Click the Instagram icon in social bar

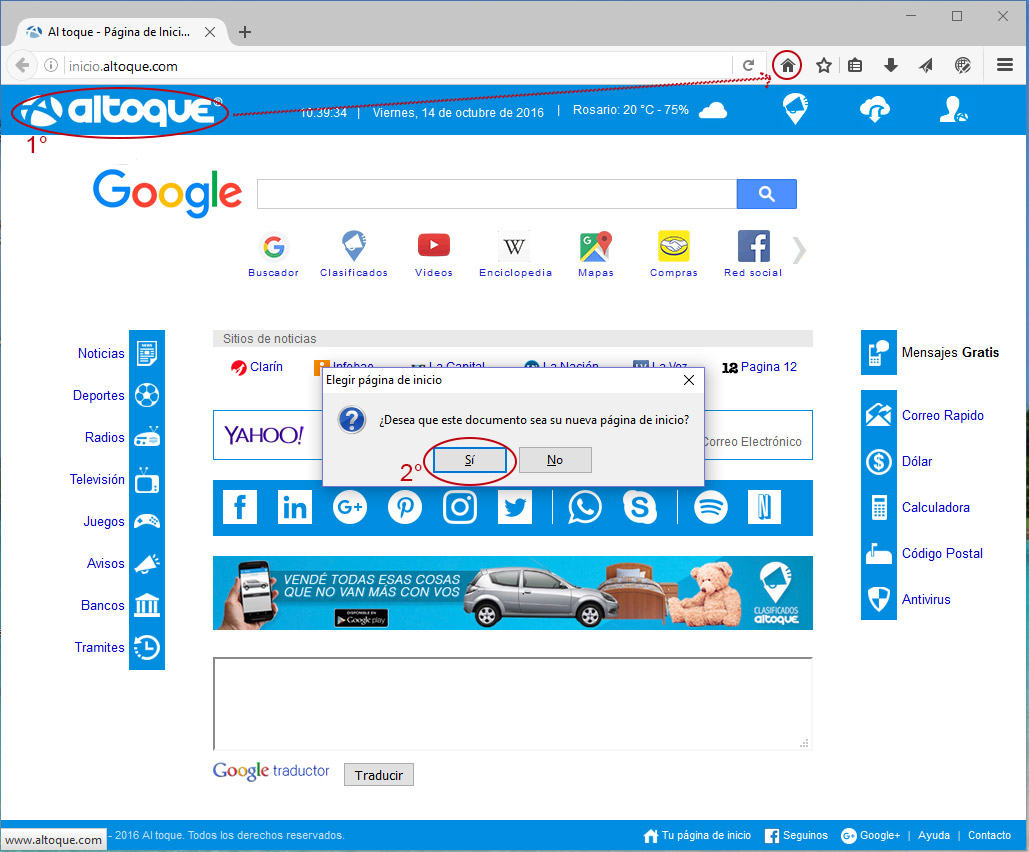[x=460, y=507]
